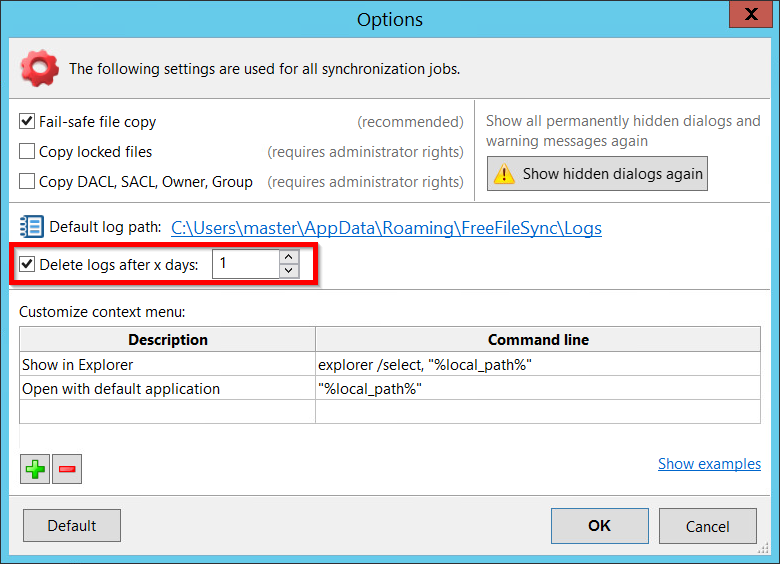
Task: Select the Show in Explorer description cell
Action: pyautogui.click(x=167, y=364)
